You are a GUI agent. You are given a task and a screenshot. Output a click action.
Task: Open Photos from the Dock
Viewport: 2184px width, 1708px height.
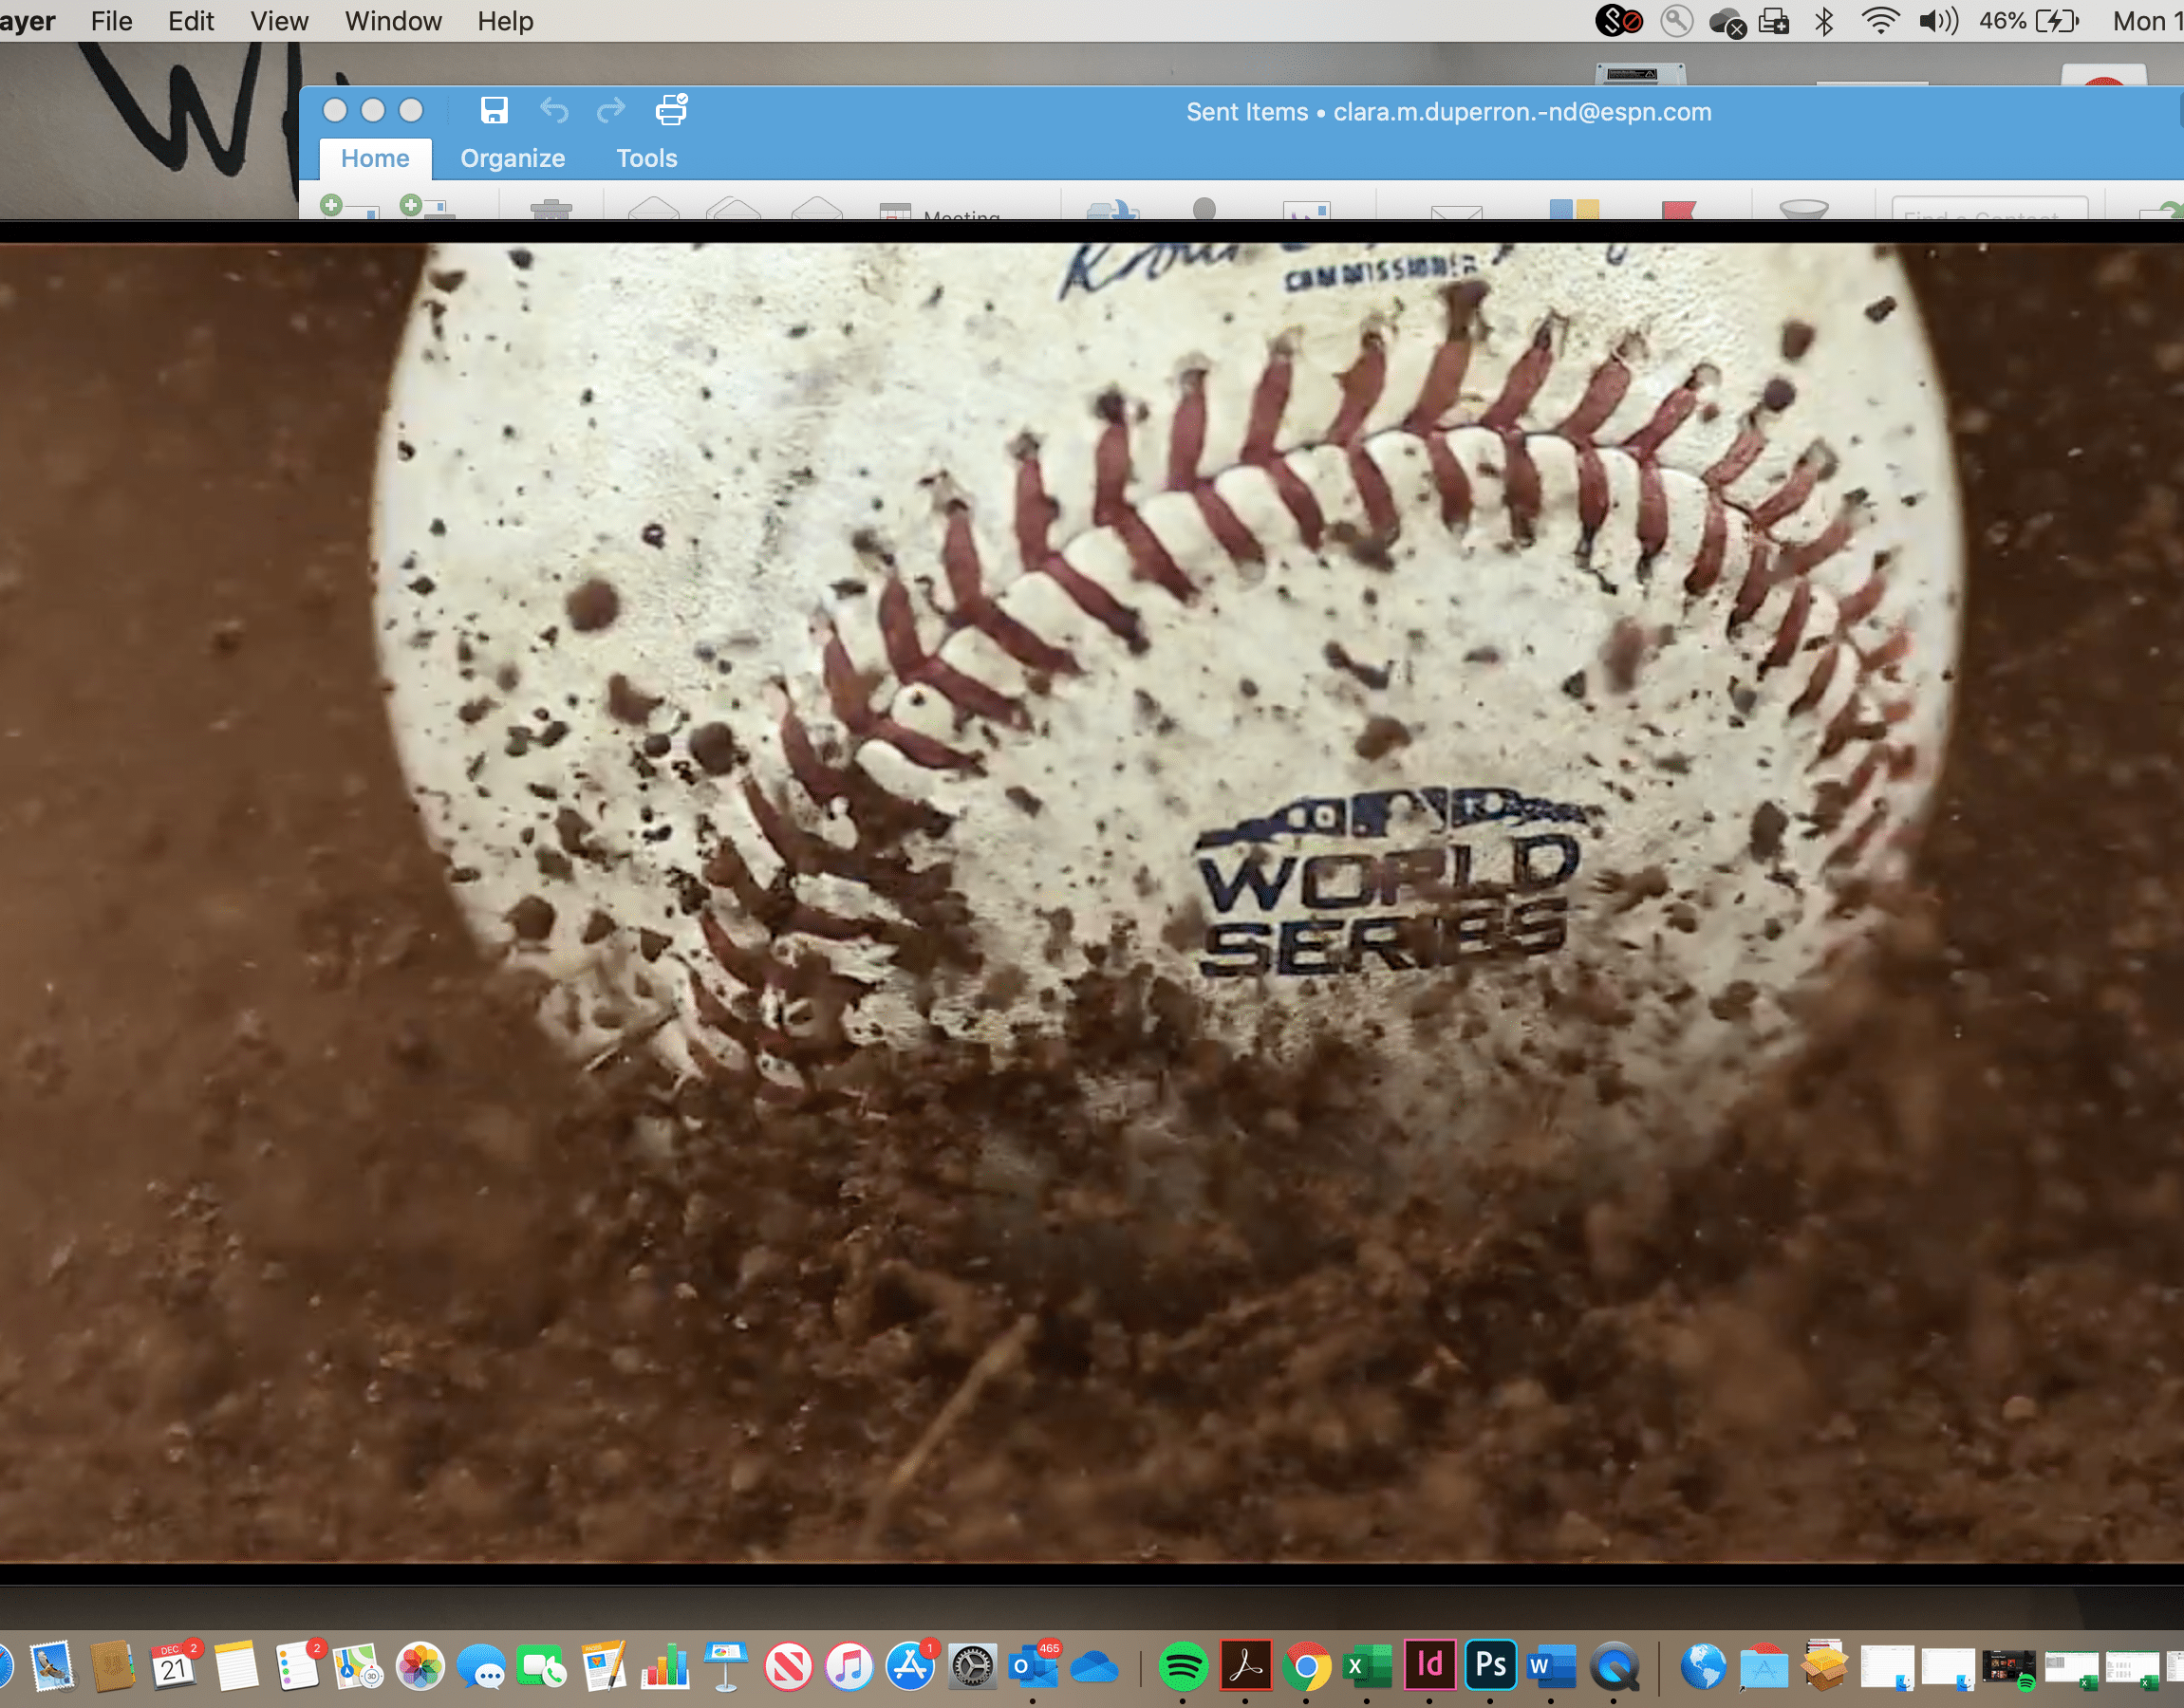pos(420,1667)
